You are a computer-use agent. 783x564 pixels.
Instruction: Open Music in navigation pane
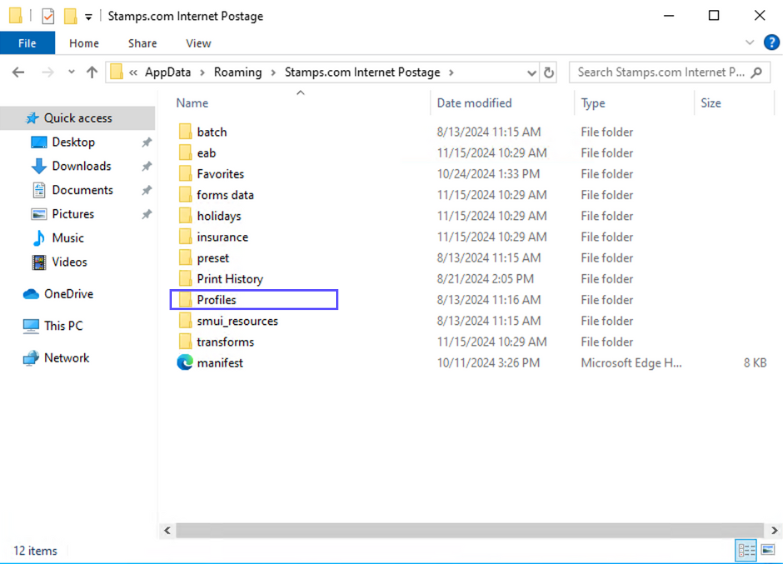click(x=68, y=238)
